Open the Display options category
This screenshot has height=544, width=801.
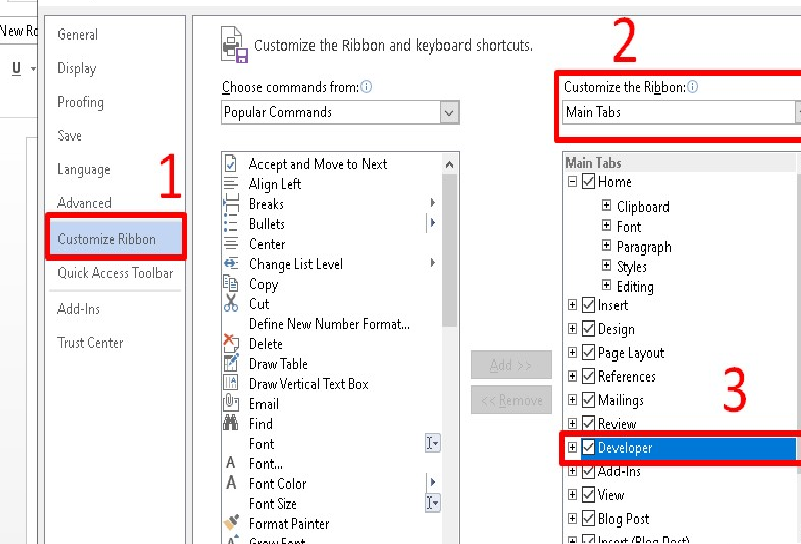(x=77, y=68)
